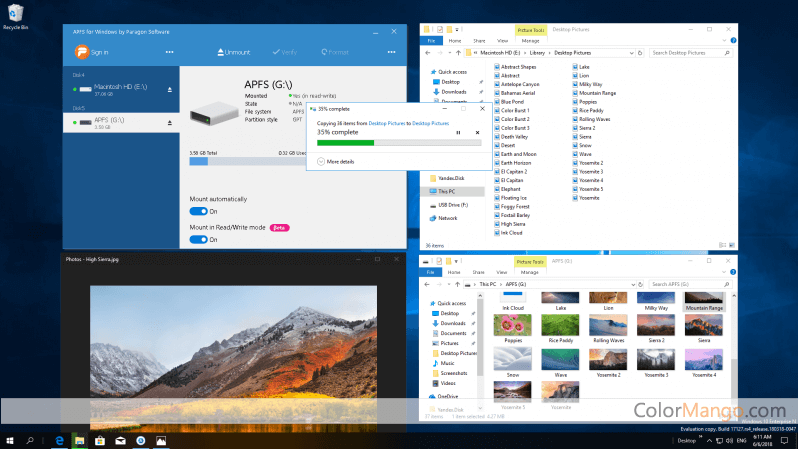
Task: Open Microsoft Edge from the taskbar
Action: pos(59,439)
